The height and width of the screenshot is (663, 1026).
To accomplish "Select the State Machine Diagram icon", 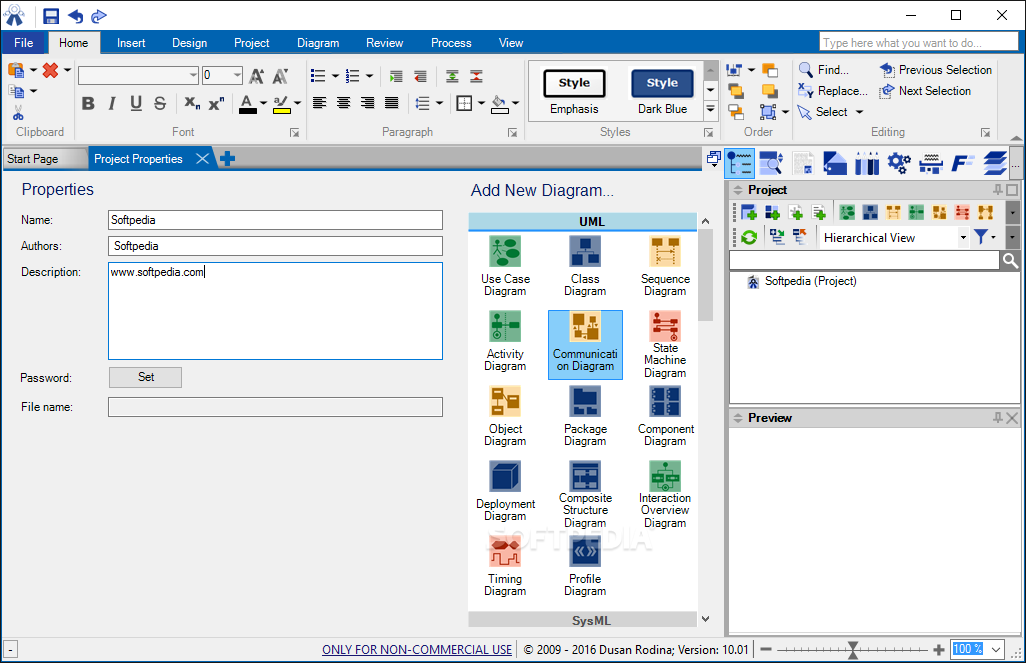I will (x=665, y=326).
